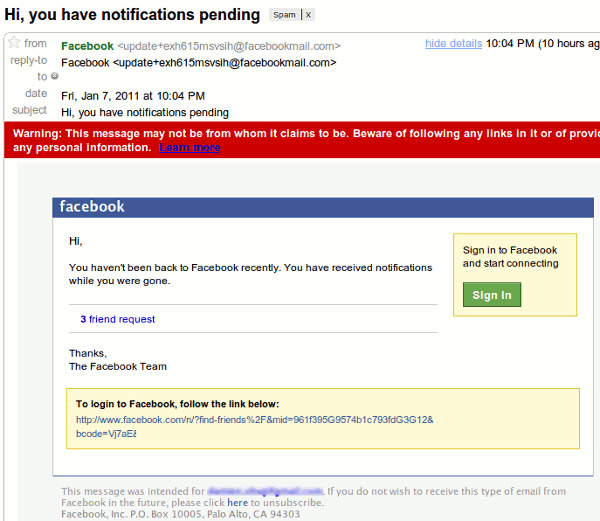Click the Facebook sender name
600x521 pixels.
(87, 46)
